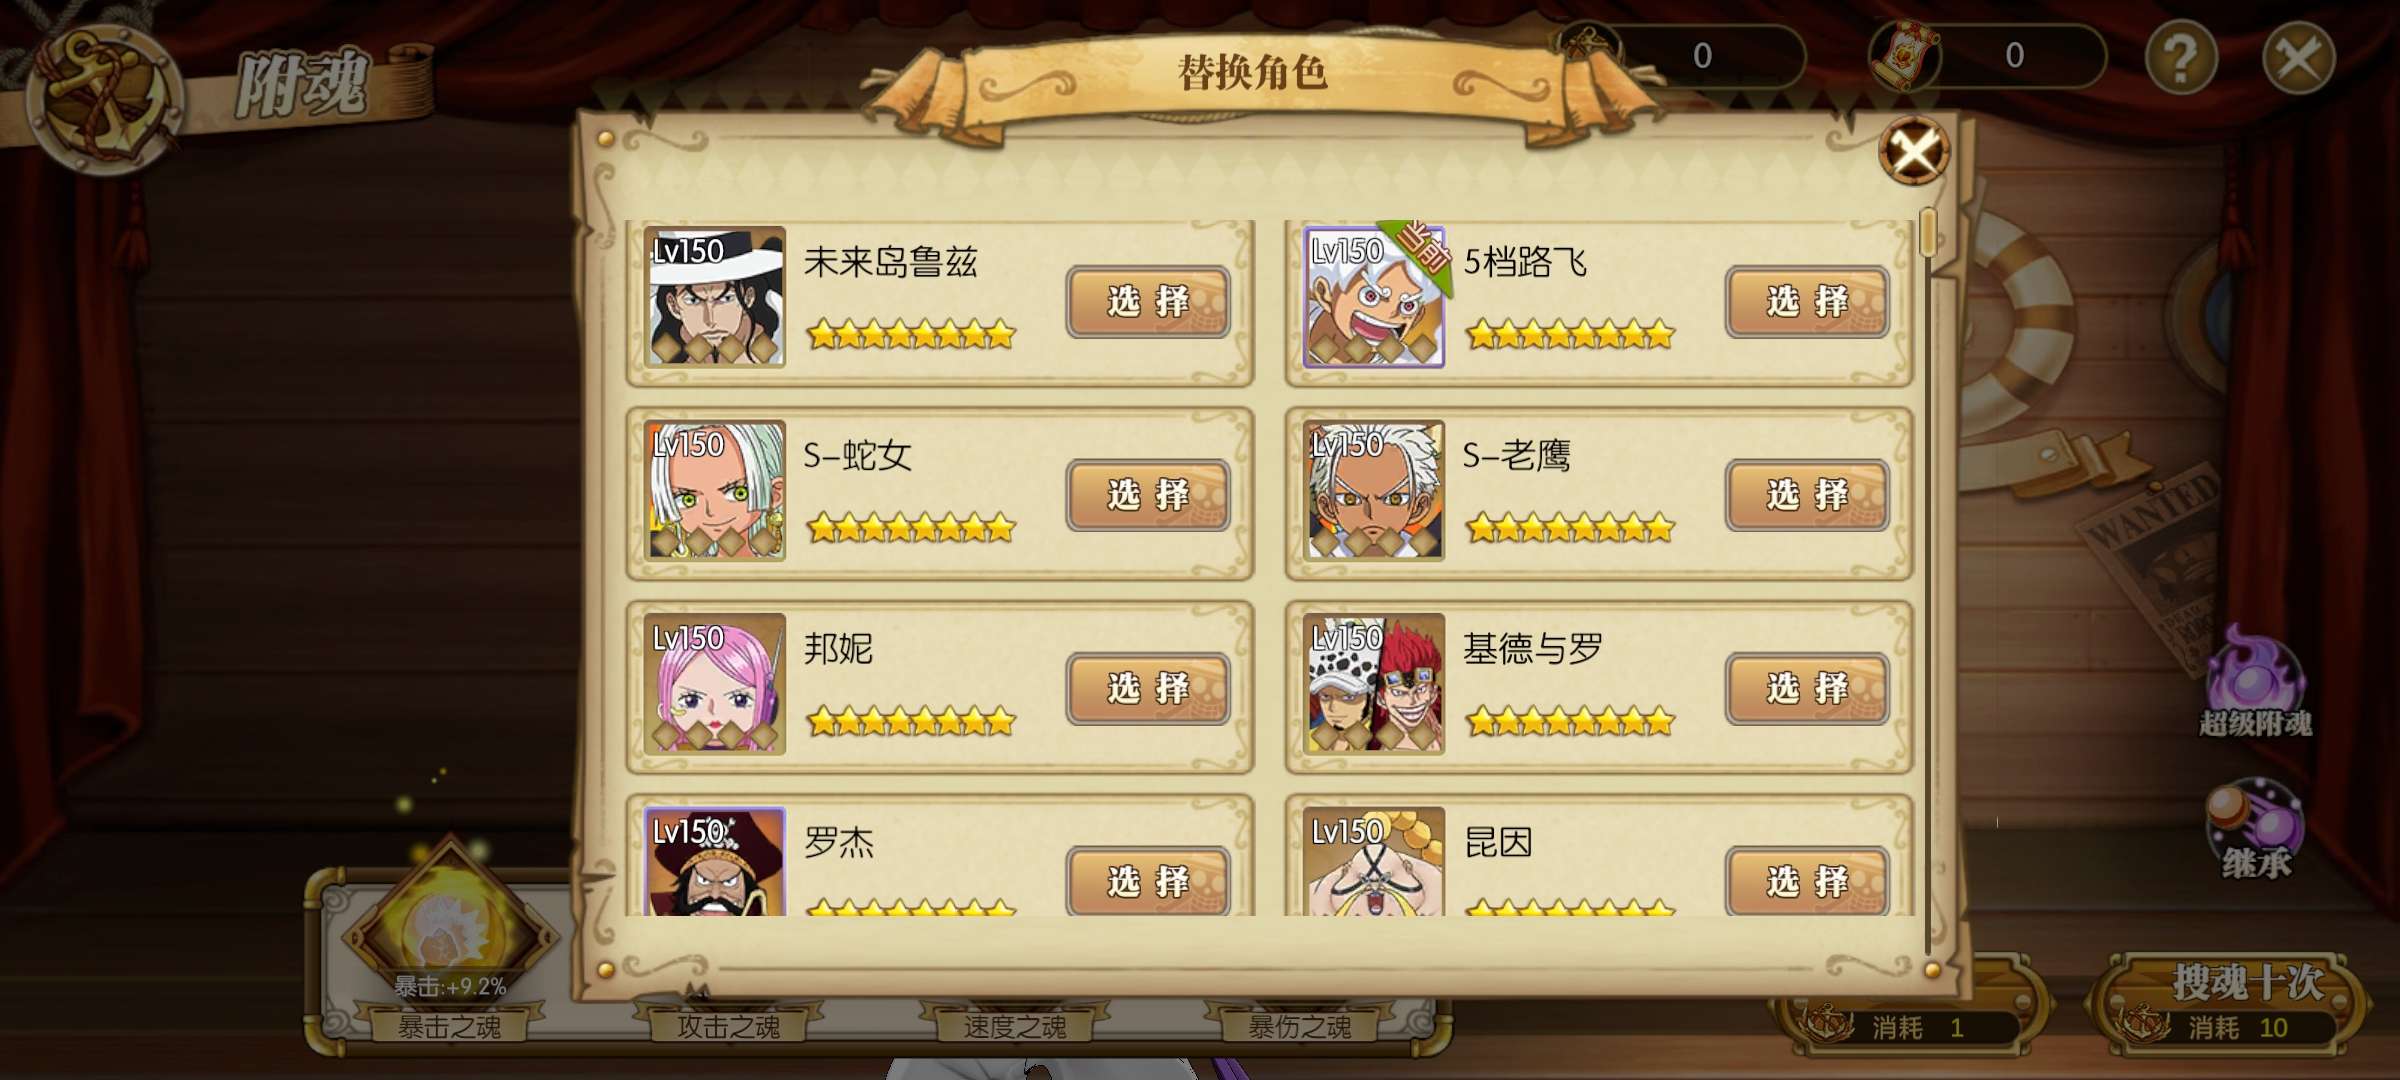Open the question mark help icon
Viewport: 2400px width, 1080px height.
2181,57
